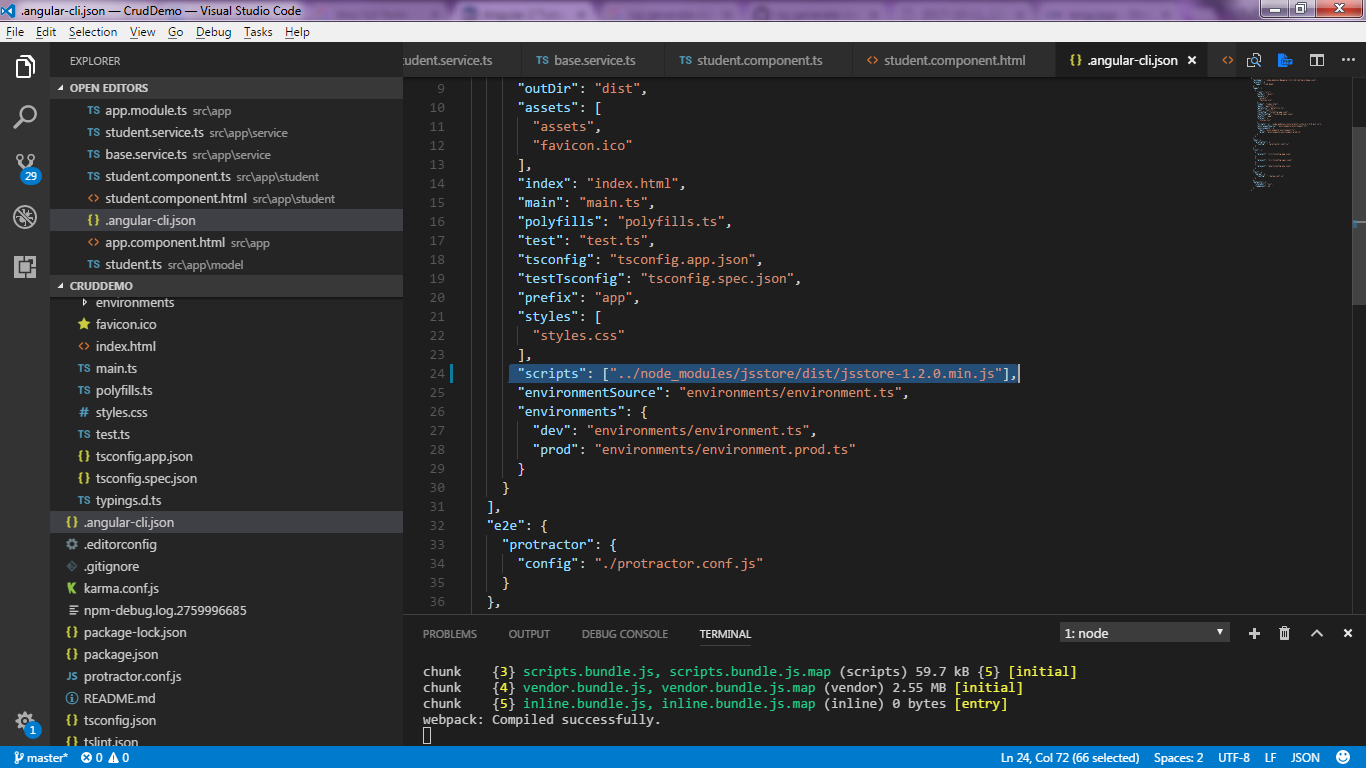1366x768 pixels.
Task: Open the Debug view icon
Action: [25, 217]
